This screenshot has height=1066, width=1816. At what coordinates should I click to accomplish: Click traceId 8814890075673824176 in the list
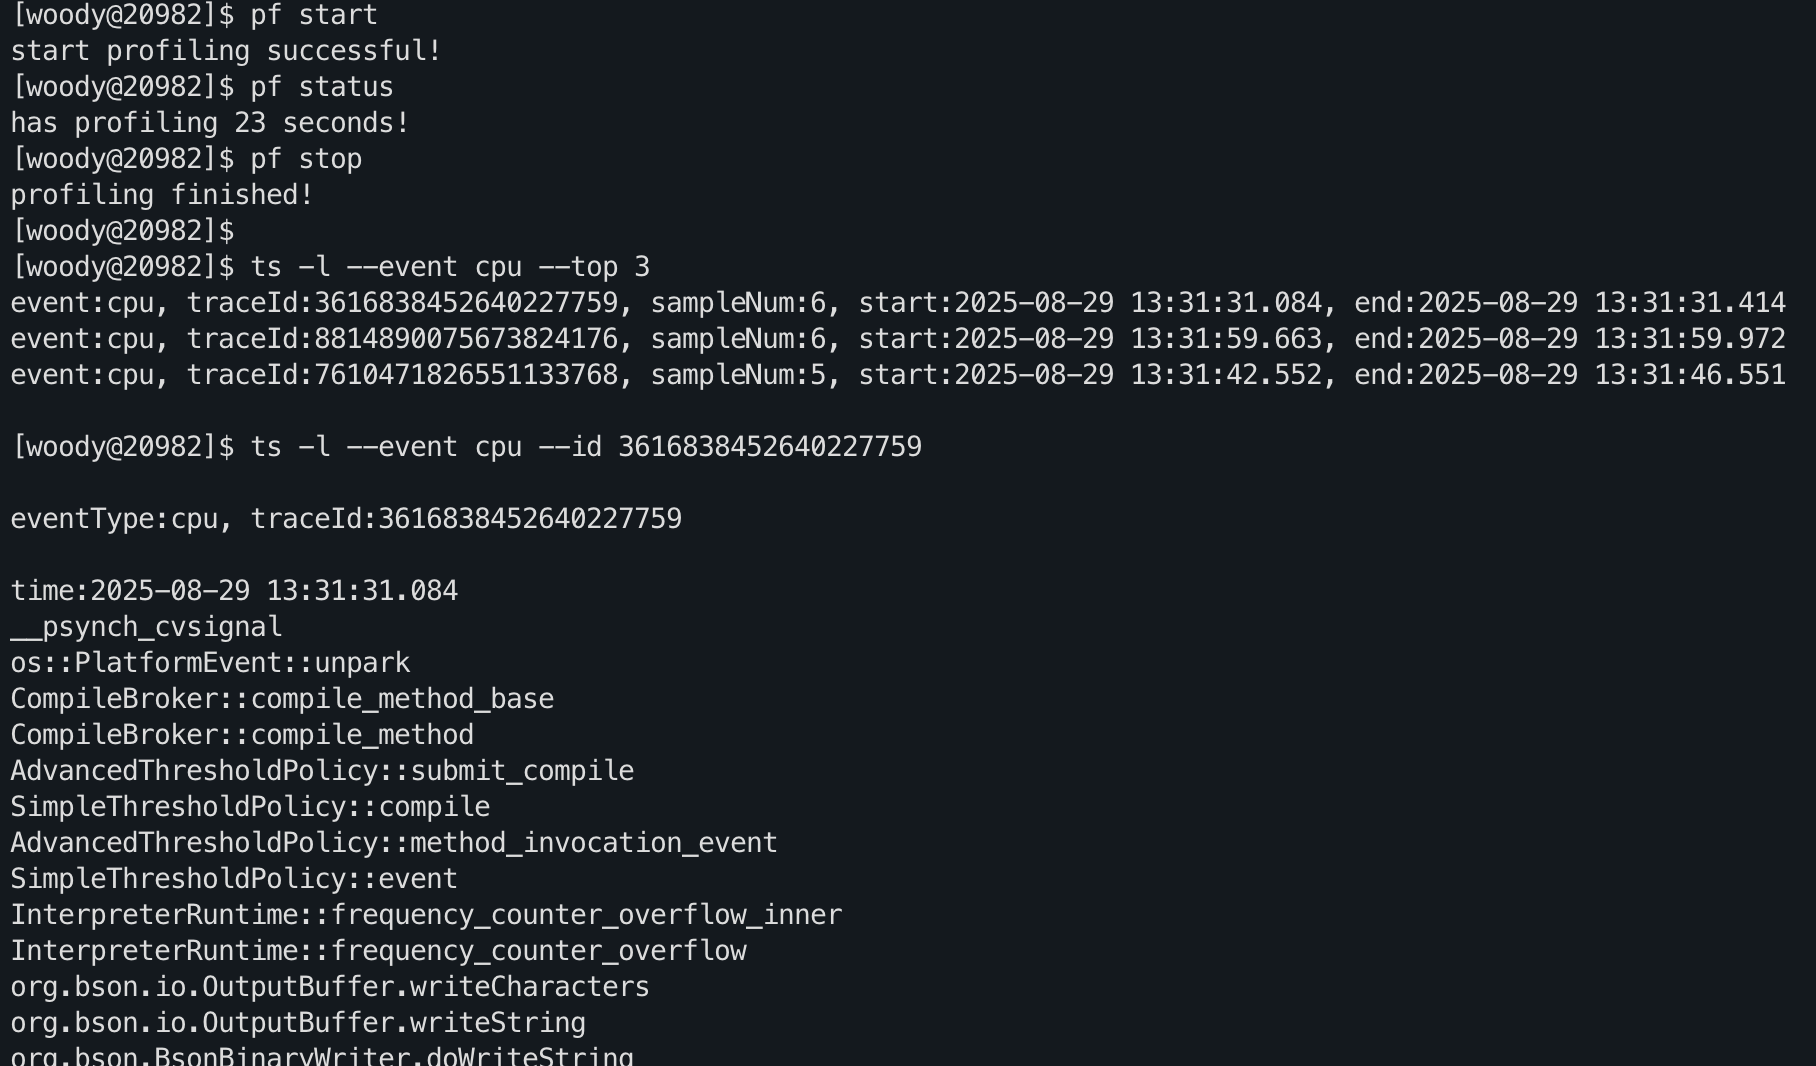click(x=466, y=339)
